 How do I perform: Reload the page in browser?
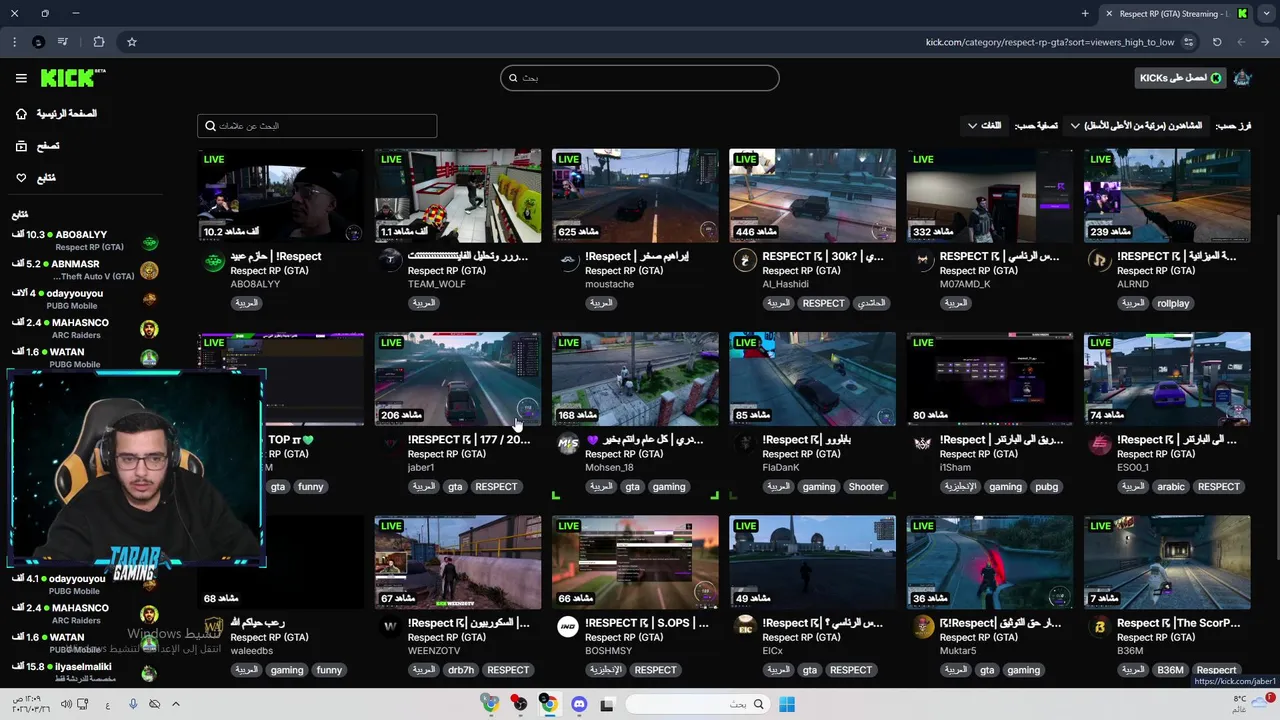point(1217,42)
